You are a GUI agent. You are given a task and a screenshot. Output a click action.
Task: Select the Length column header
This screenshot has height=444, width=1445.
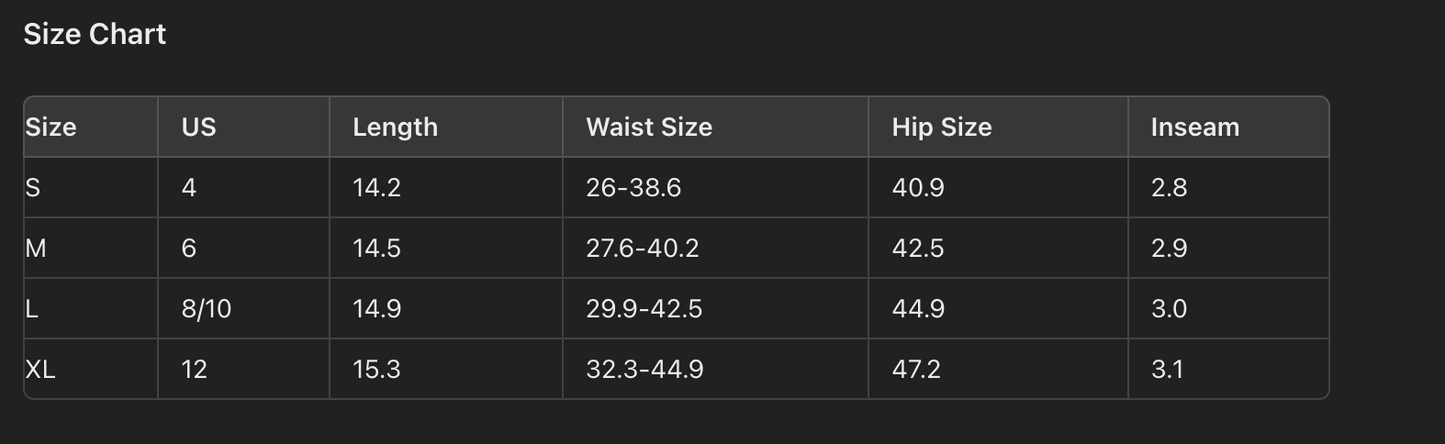click(x=395, y=127)
